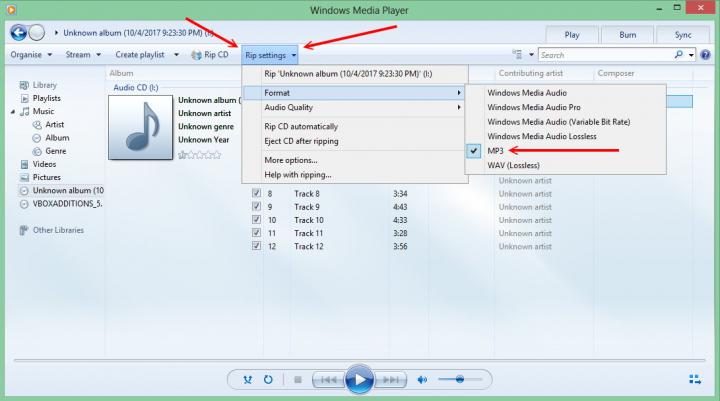
Task: Click the Windows Media Player title icon
Action: [11, 9]
